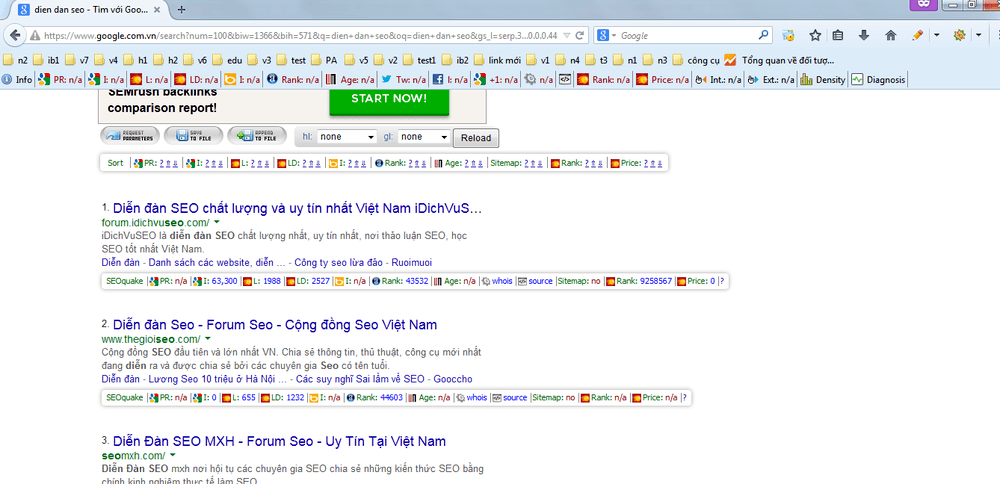Open the bookmarks list icon next to the star

838,36
